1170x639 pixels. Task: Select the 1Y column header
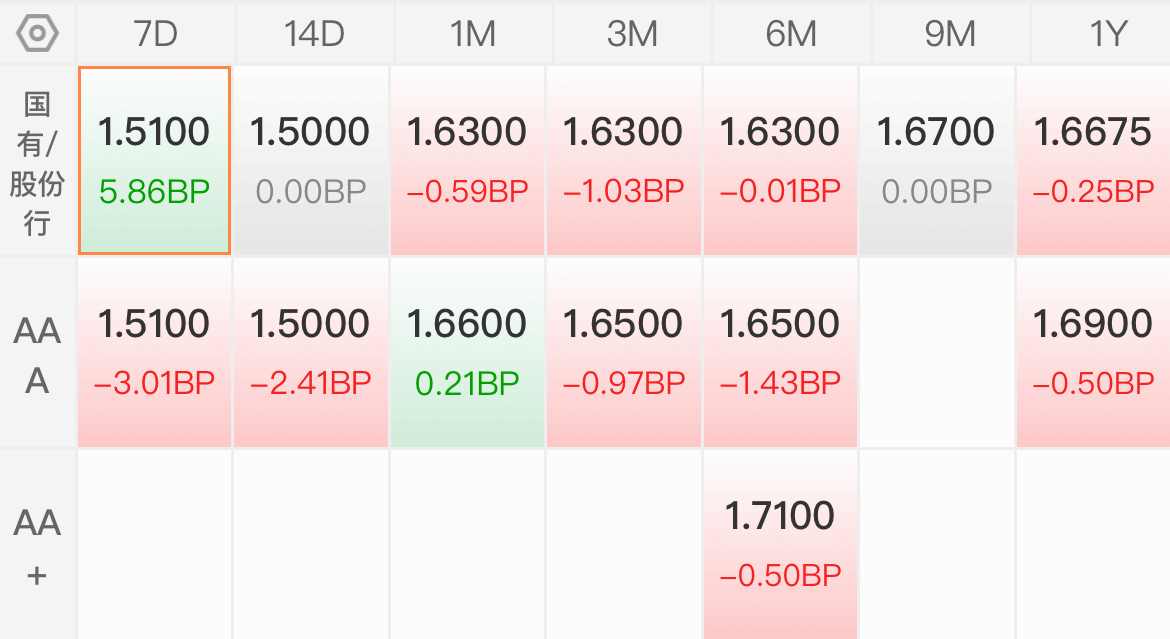(1101, 34)
